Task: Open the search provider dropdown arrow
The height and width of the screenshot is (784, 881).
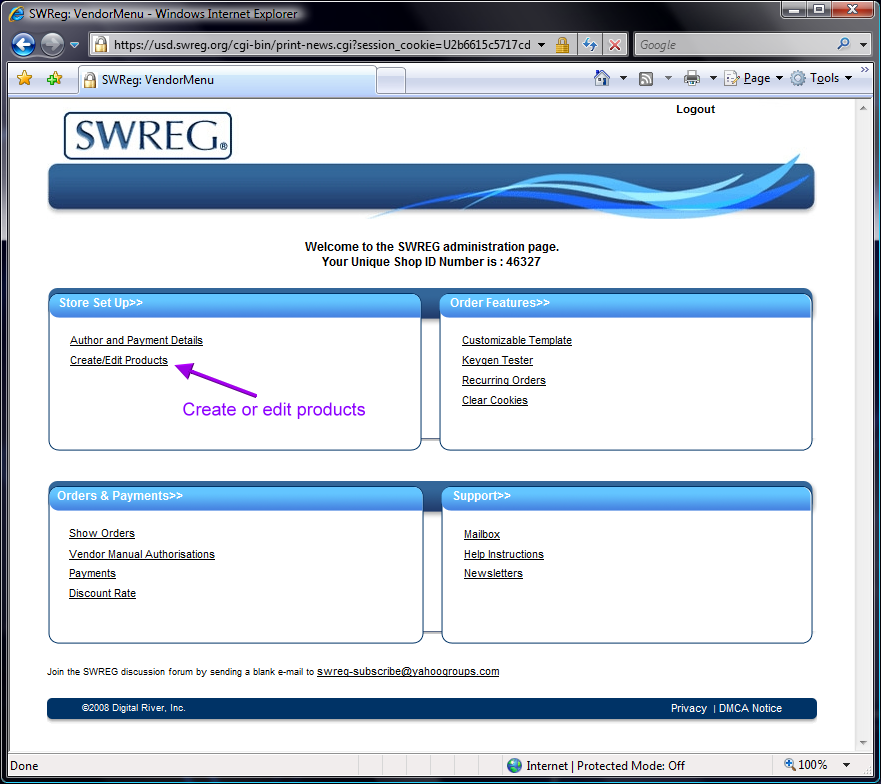Action: (864, 45)
